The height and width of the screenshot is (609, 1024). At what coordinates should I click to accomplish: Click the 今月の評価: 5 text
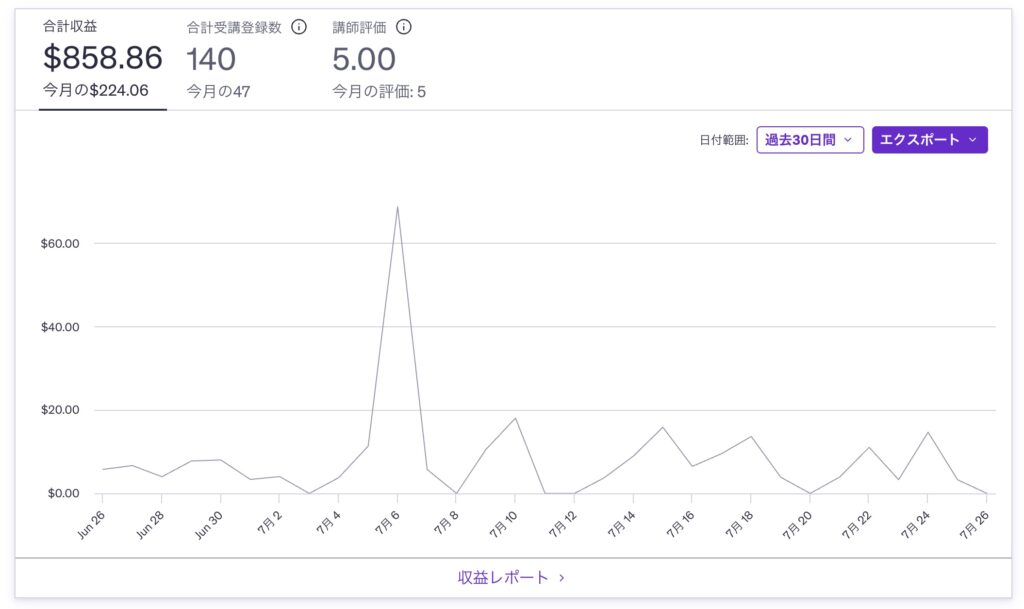click(379, 92)
